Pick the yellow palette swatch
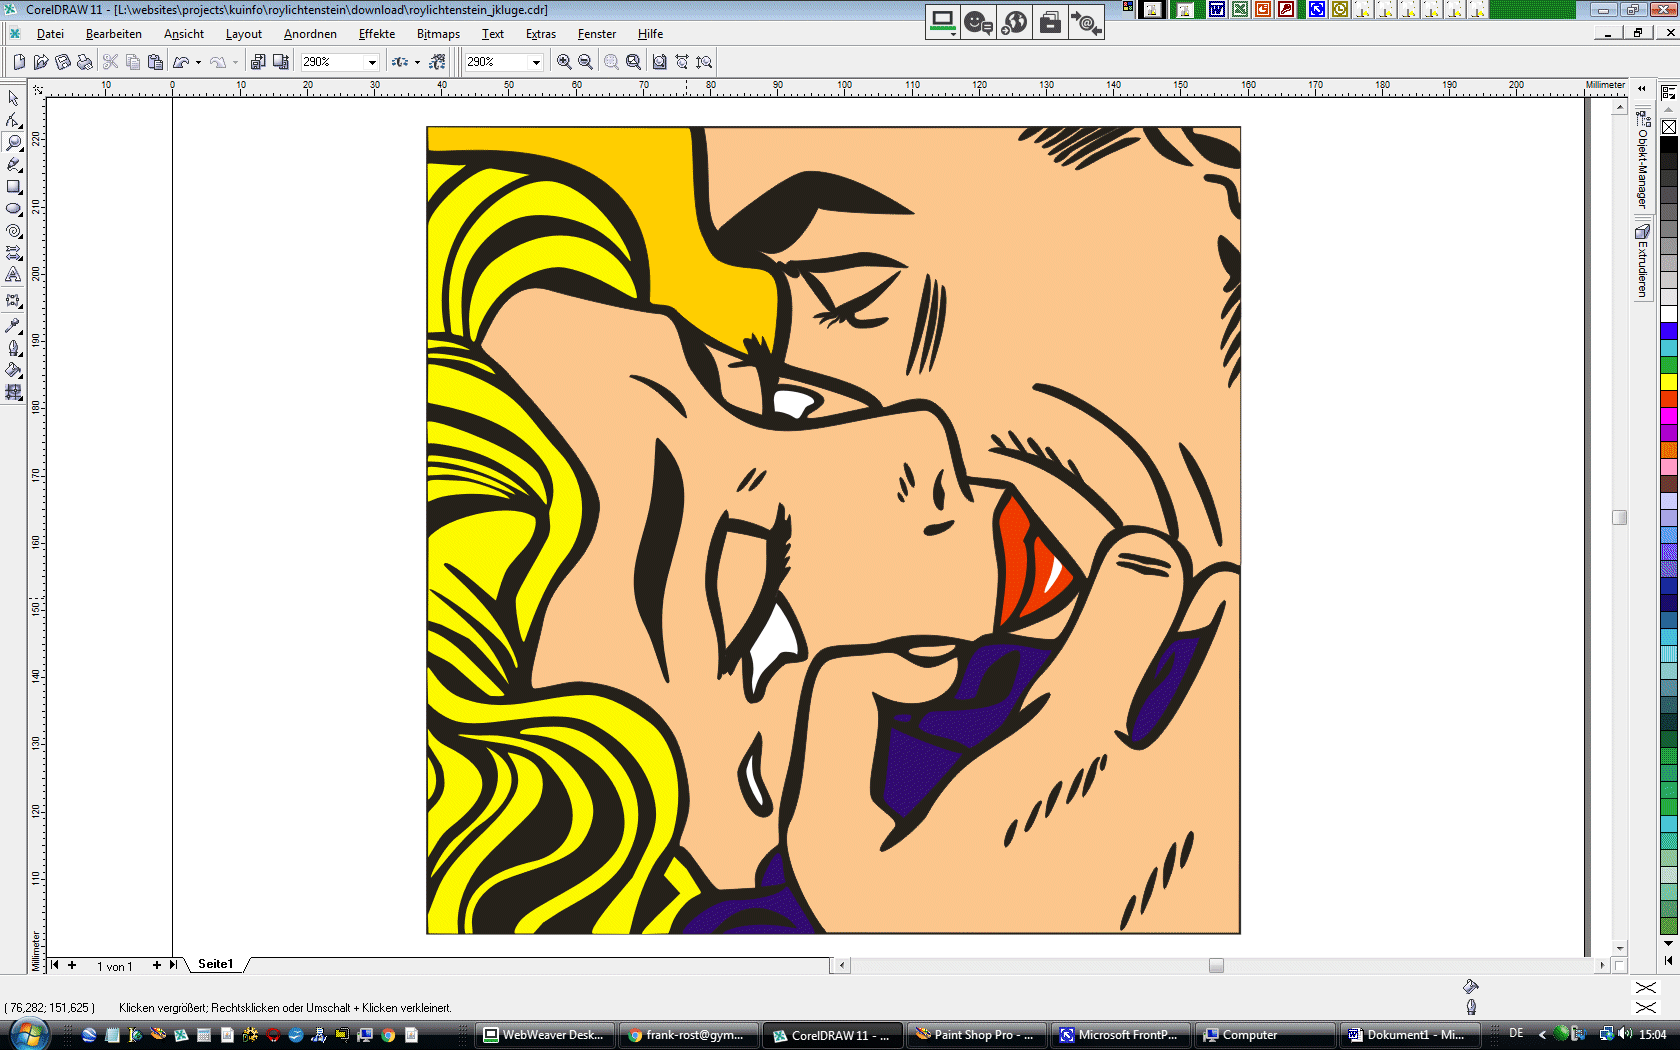 [1669, 382]
